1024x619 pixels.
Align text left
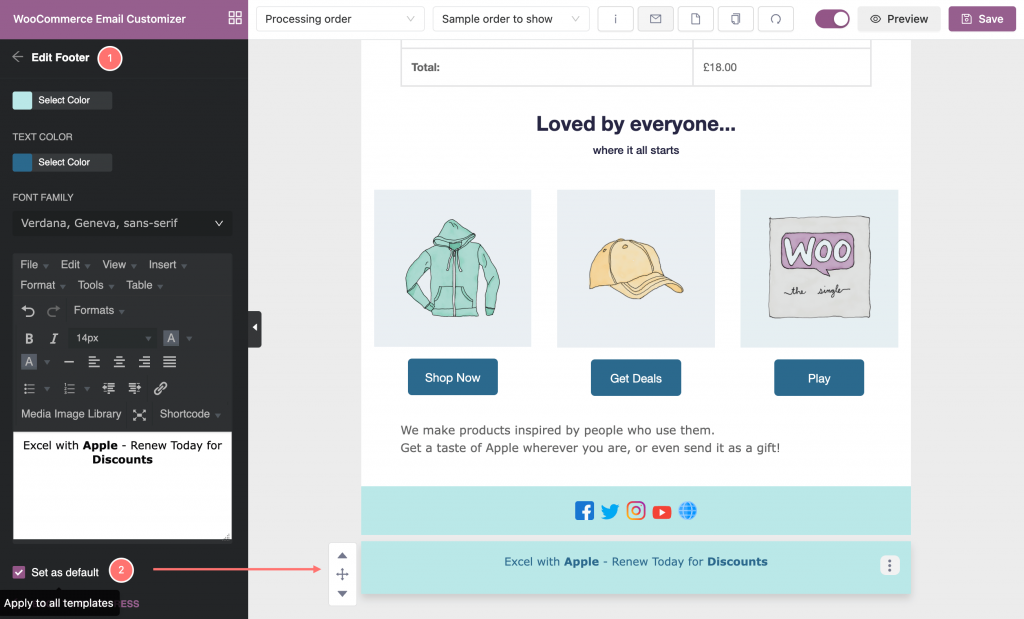pyautogui.click(x=94, y=362)
